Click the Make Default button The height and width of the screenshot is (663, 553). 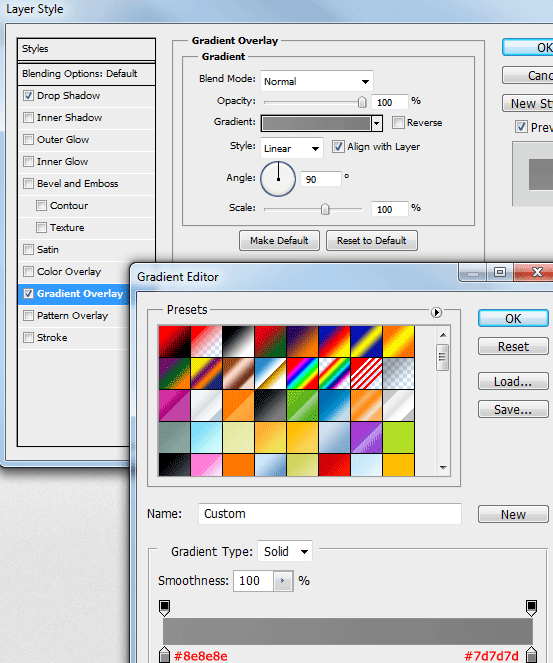(279, 241)
